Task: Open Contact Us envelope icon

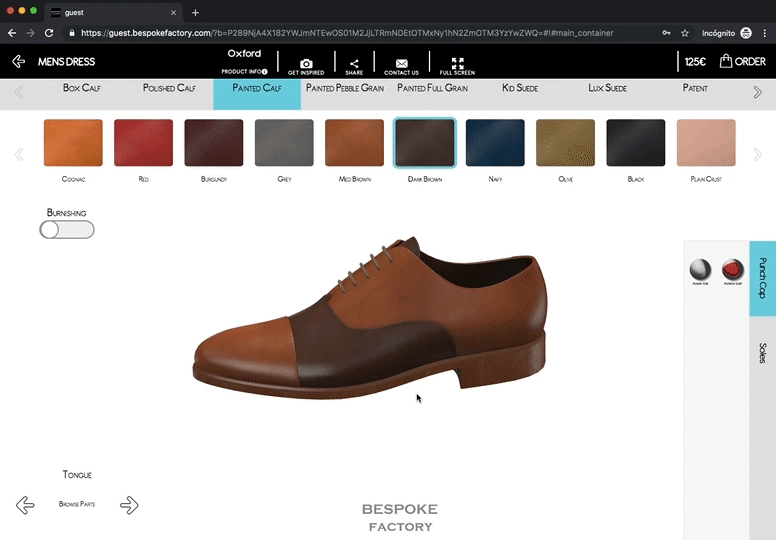Action: tap(401, 63)
